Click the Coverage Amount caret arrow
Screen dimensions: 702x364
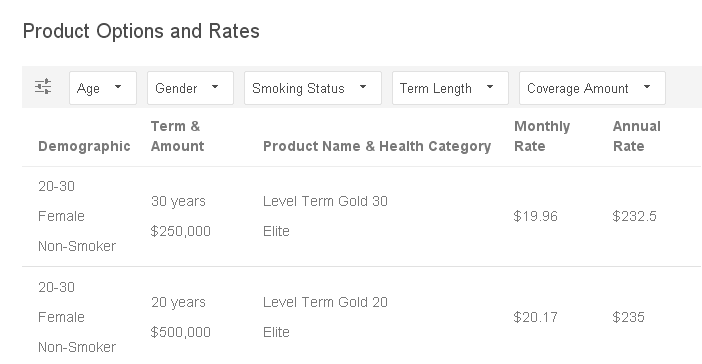(x=647, y=87)
